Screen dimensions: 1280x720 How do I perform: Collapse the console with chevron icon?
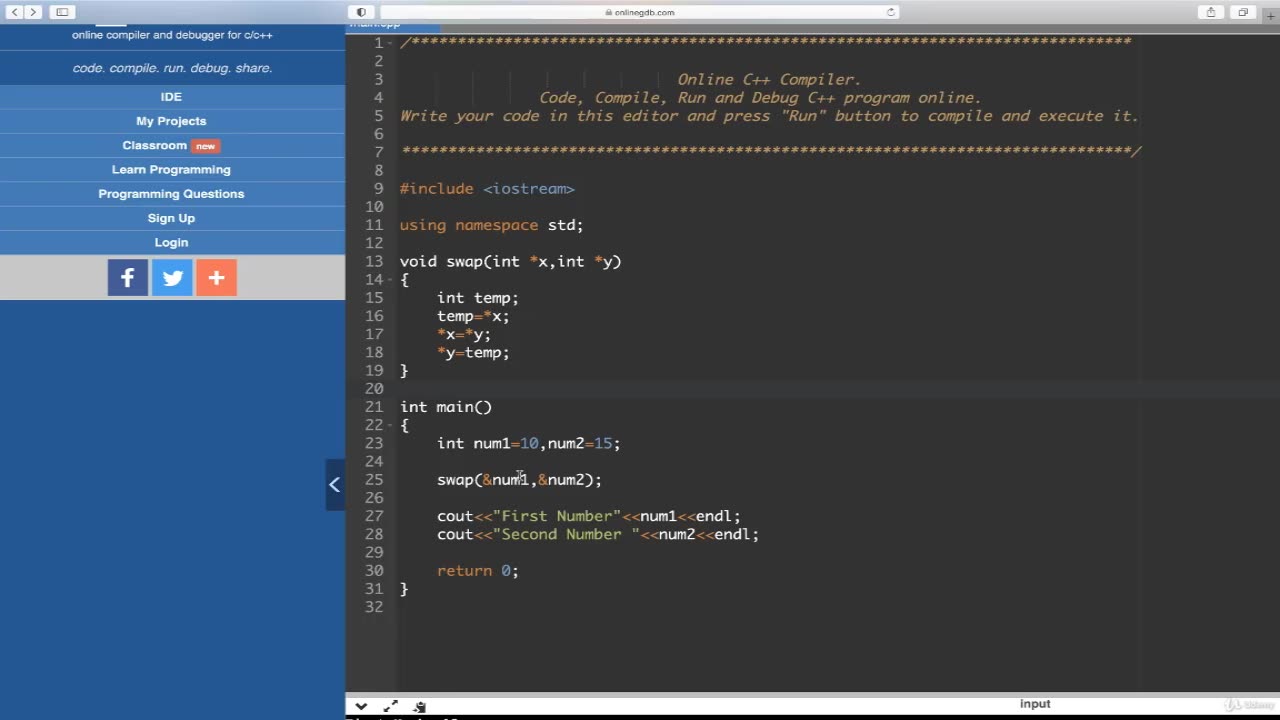(x=361, y=706)
